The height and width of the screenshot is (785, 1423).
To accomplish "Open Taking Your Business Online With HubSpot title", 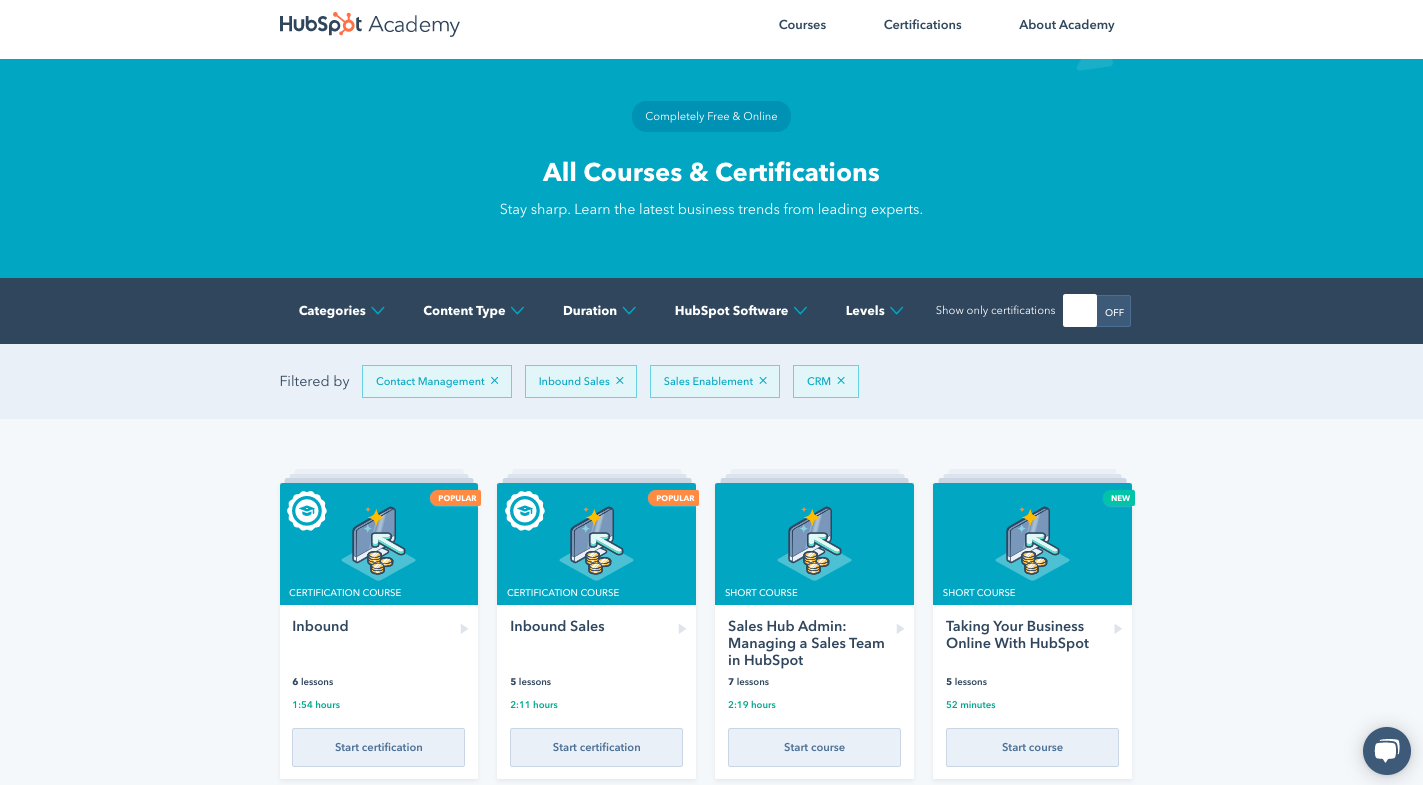I will click(x=1017, y=635).
